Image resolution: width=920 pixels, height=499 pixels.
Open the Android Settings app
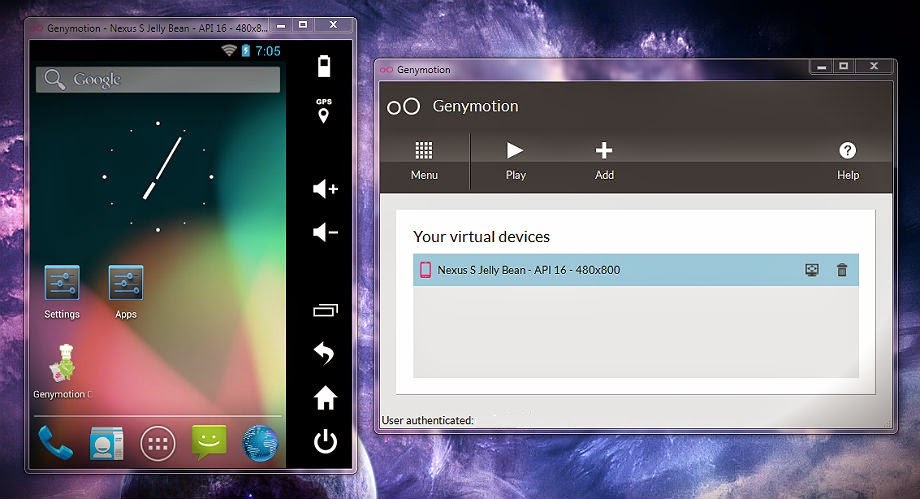point(62,292)
